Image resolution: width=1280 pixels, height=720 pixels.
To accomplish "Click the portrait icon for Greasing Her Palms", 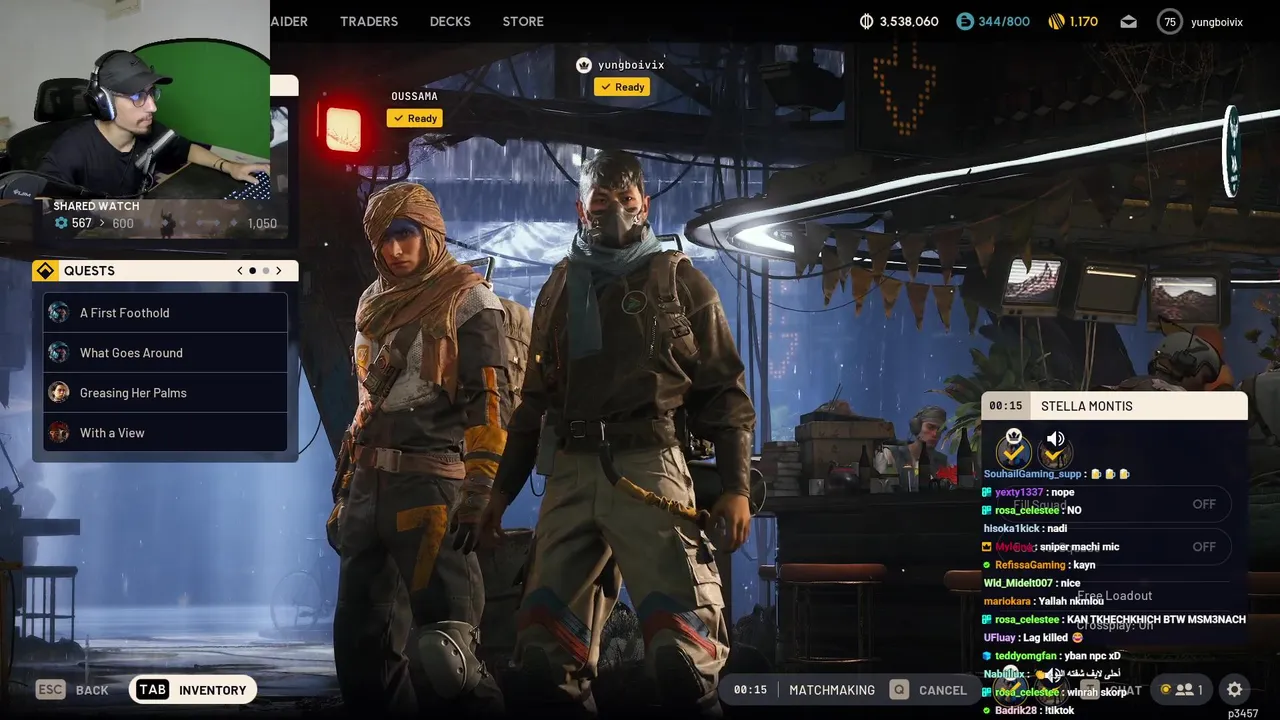I will point(59,393).
